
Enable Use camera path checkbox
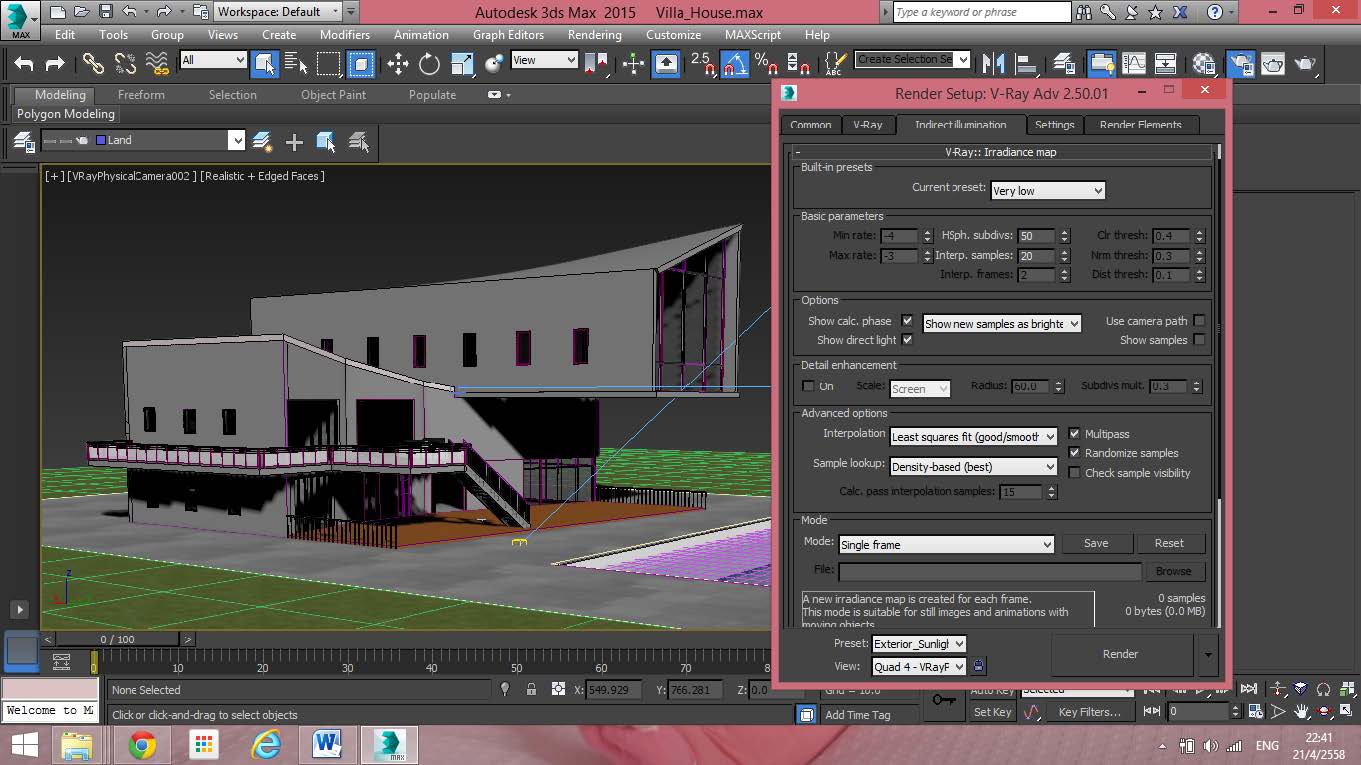pyautogui.click(x=1199, y=321)
